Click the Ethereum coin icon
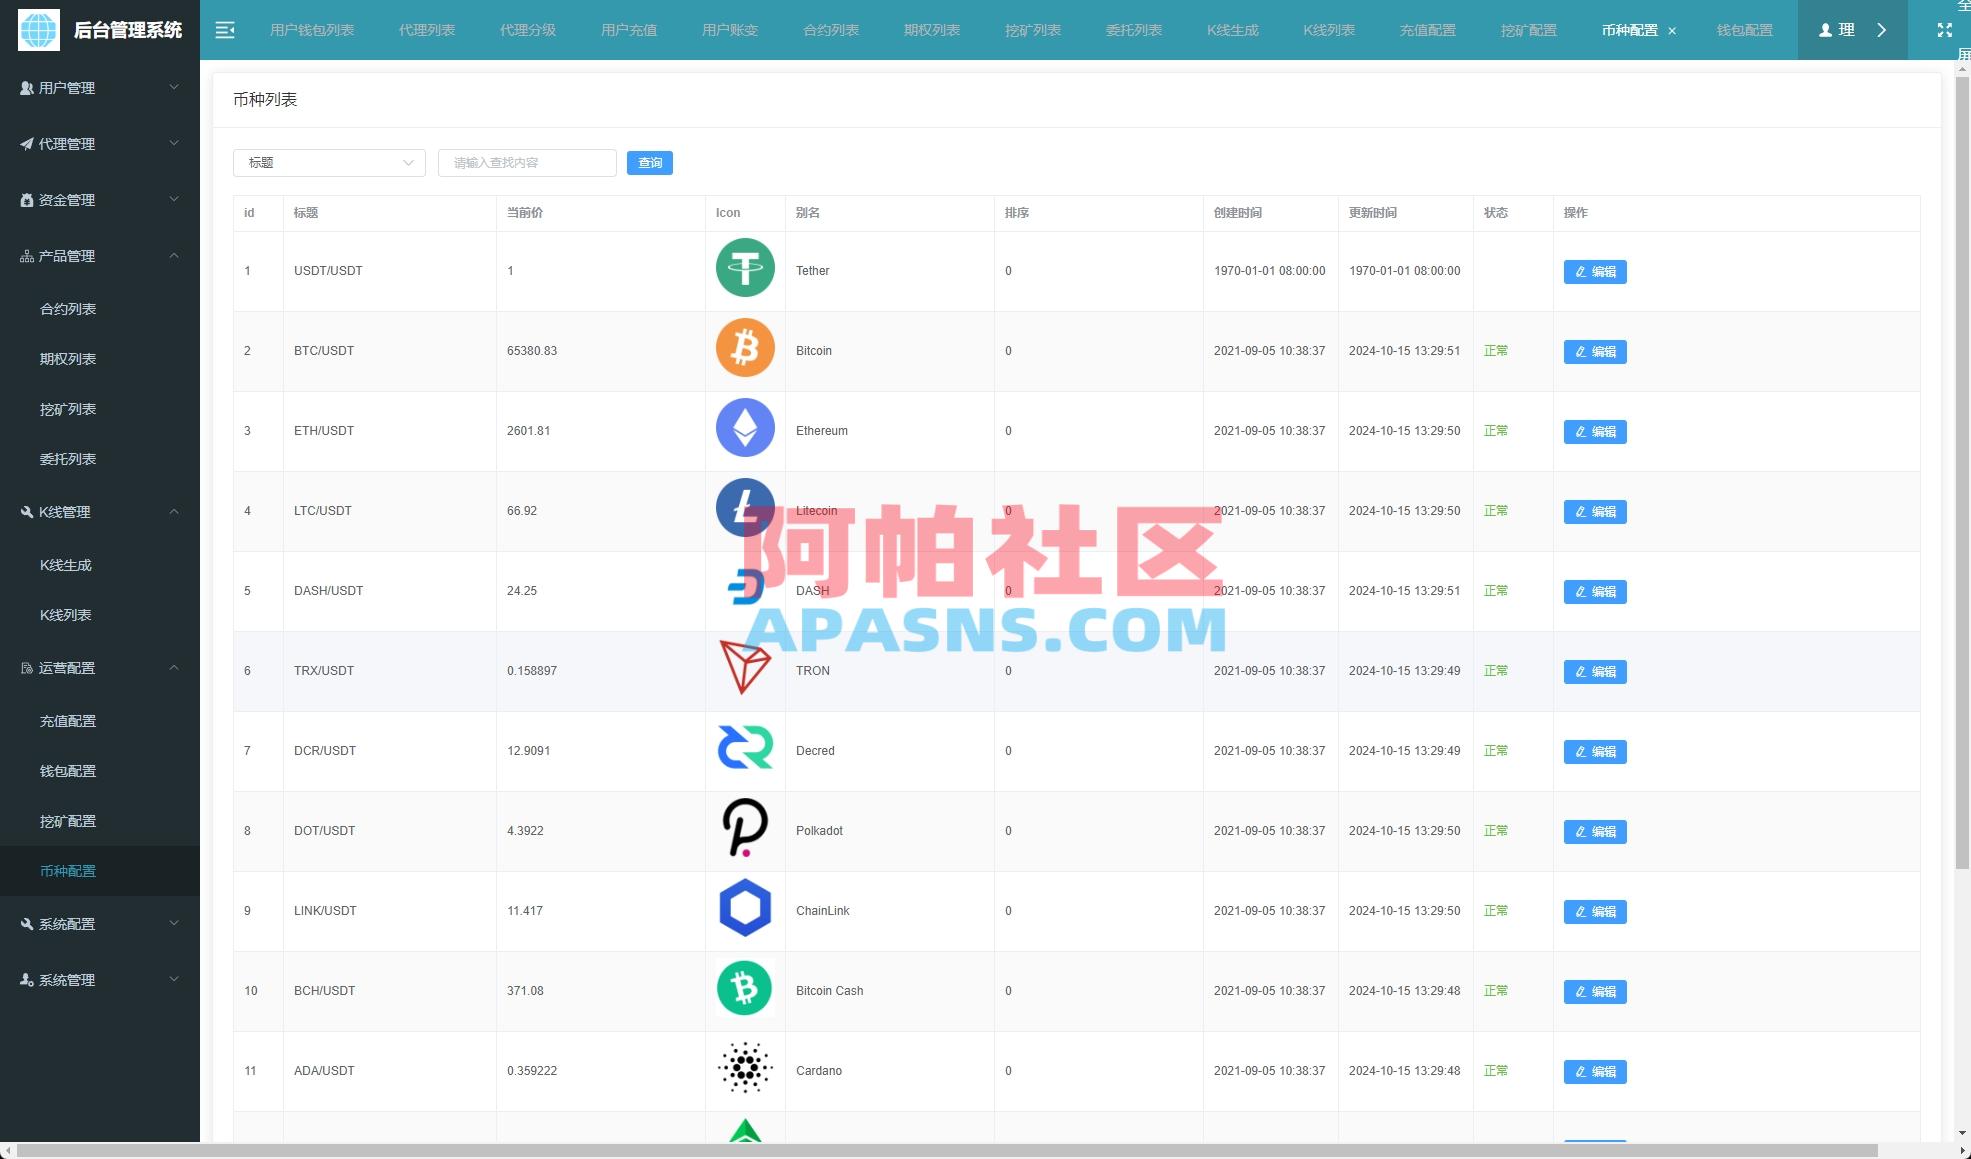 744,428
